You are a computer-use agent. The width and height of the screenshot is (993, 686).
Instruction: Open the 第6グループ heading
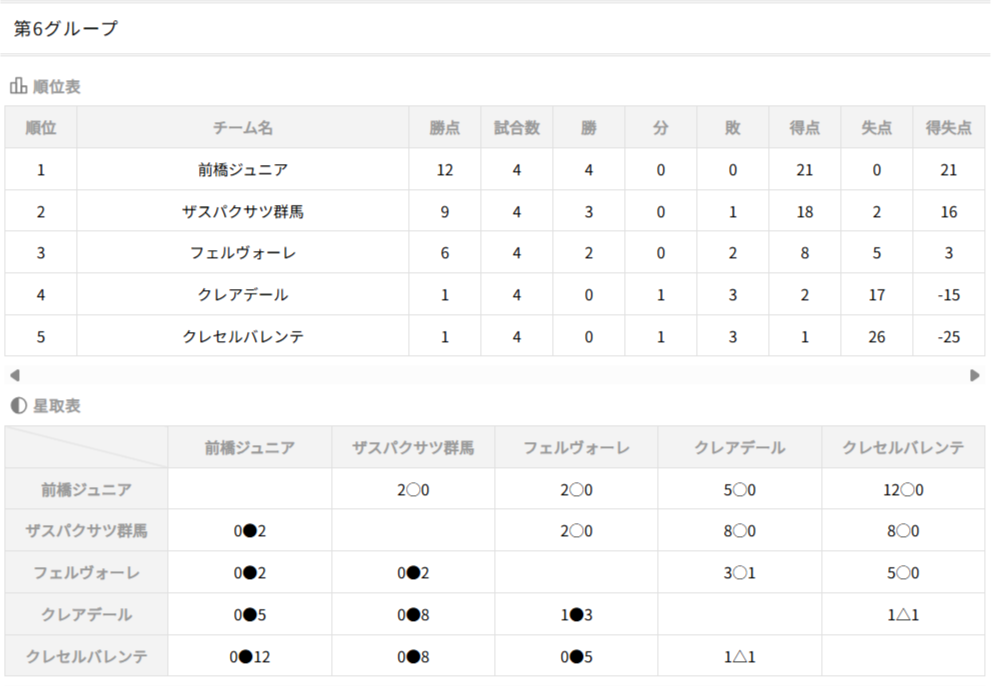click(x=66, y=29)
